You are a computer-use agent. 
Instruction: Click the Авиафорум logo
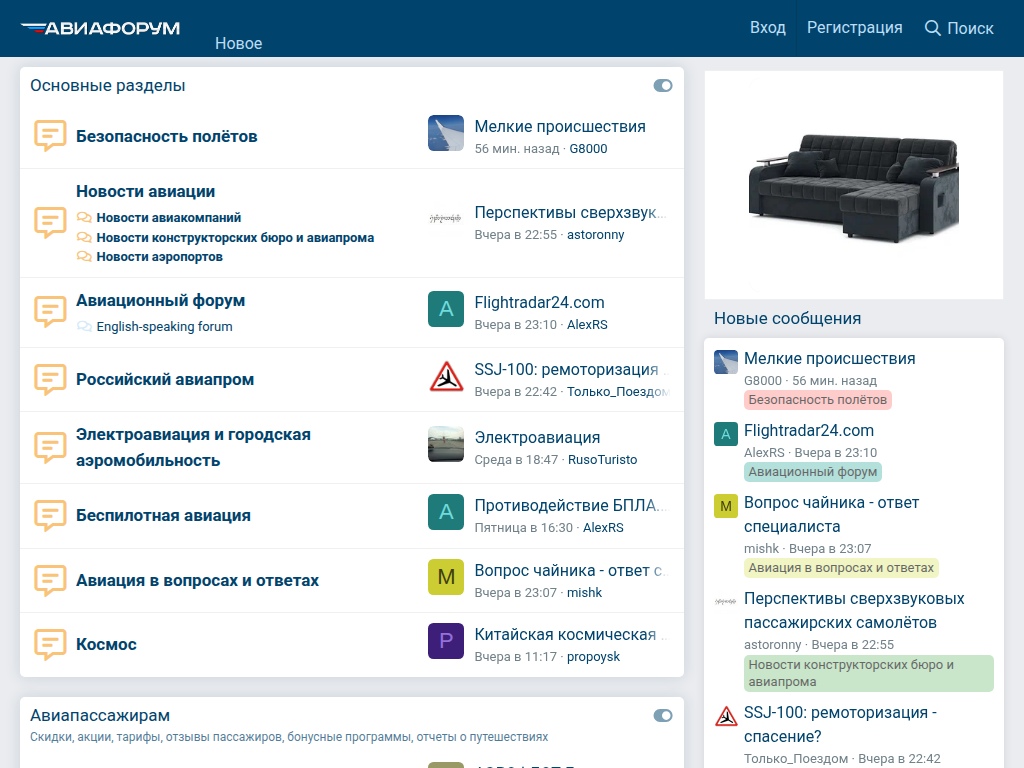tap(100, 28)
